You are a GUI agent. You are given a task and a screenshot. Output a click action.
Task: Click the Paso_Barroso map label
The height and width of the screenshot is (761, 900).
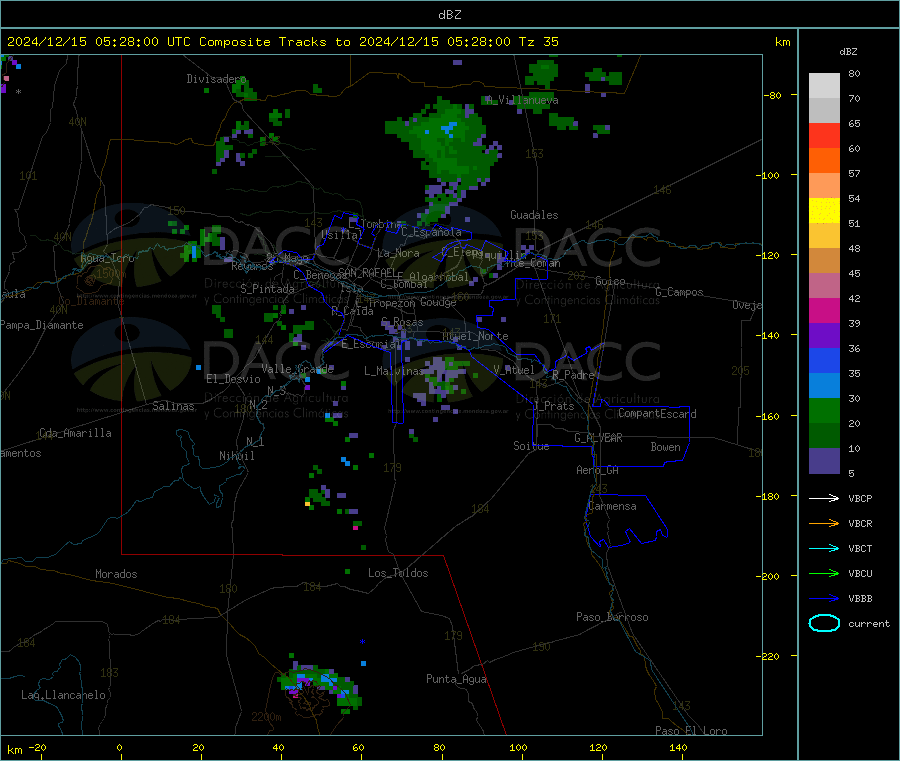tap(612, 617)
